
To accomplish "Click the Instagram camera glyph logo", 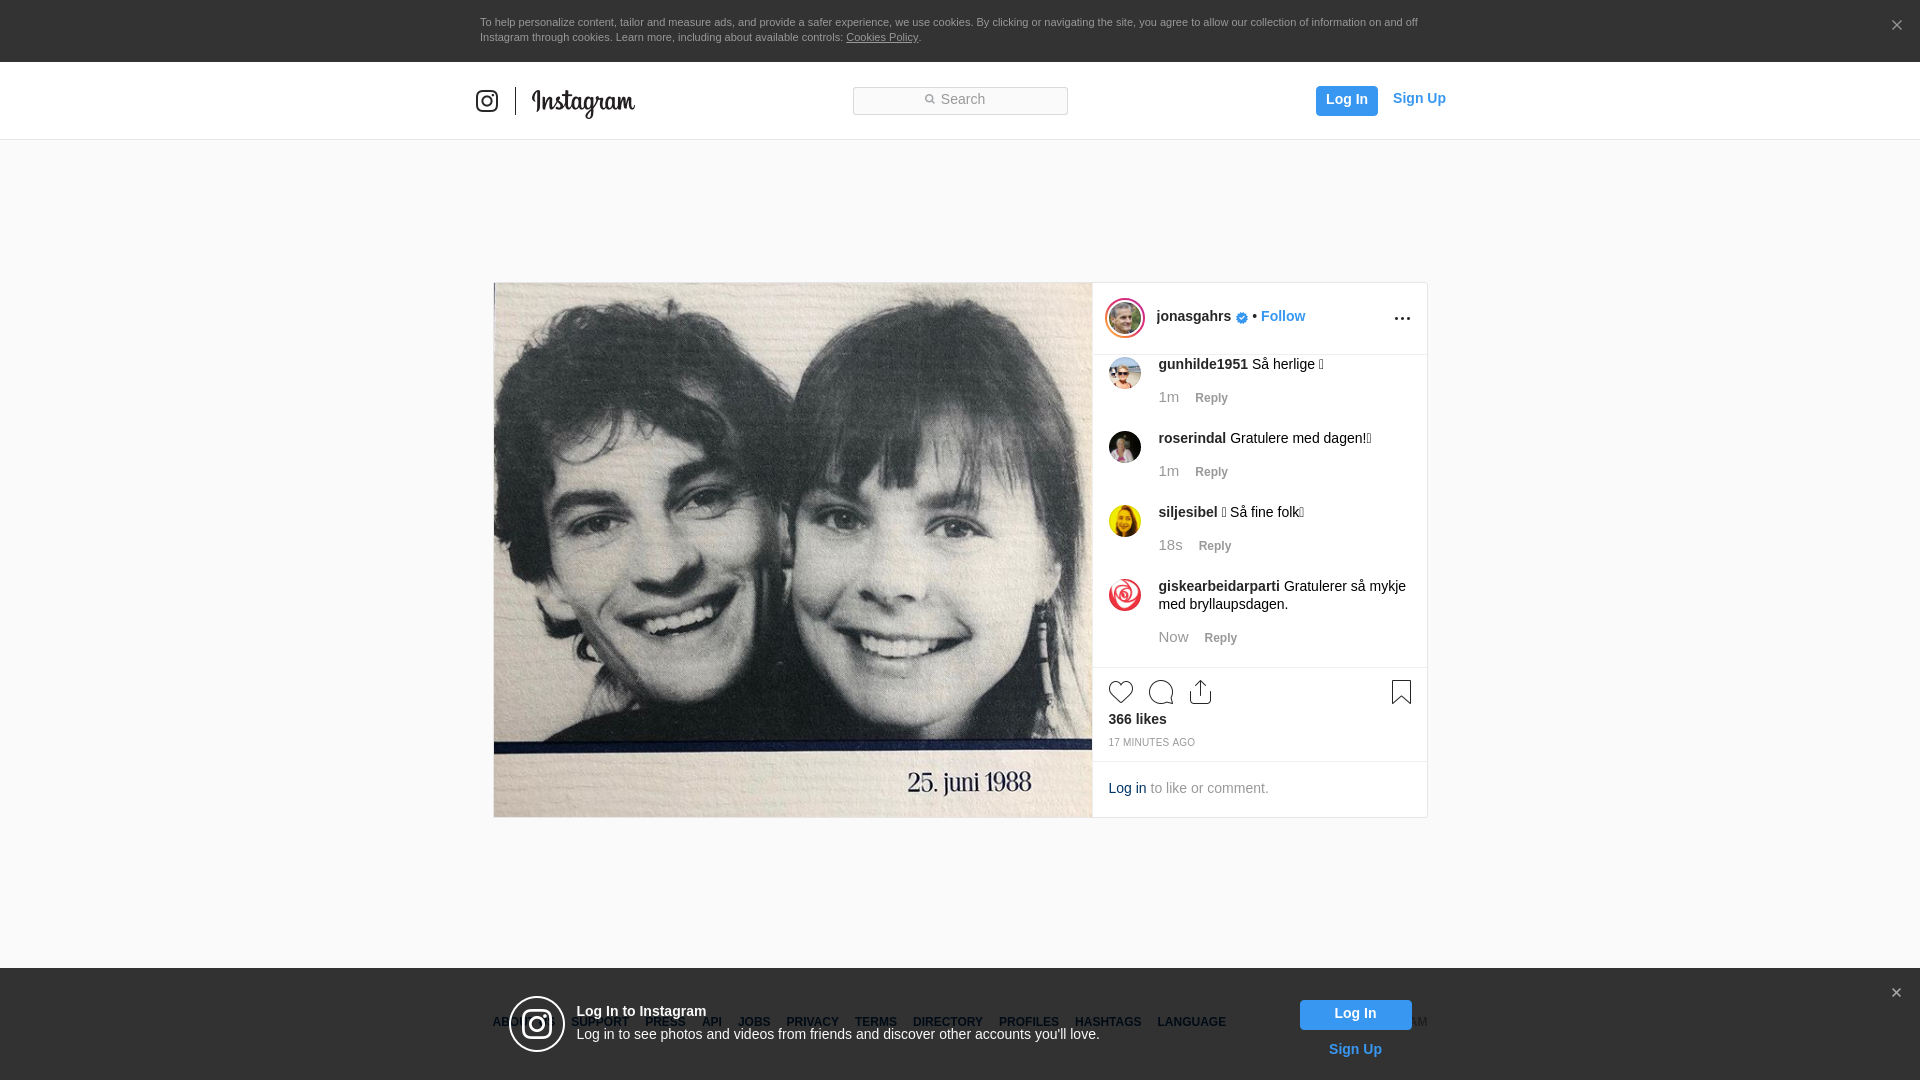I will coord(487,101).
